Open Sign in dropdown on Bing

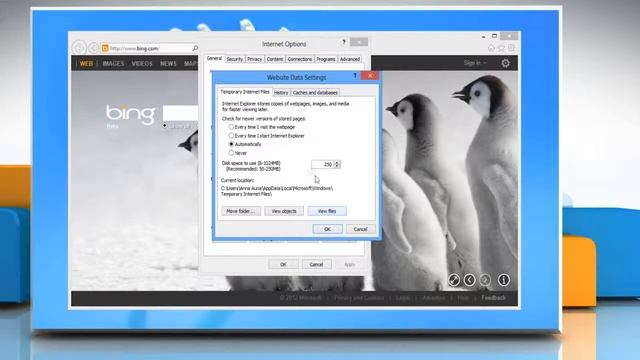pos(475,63)
